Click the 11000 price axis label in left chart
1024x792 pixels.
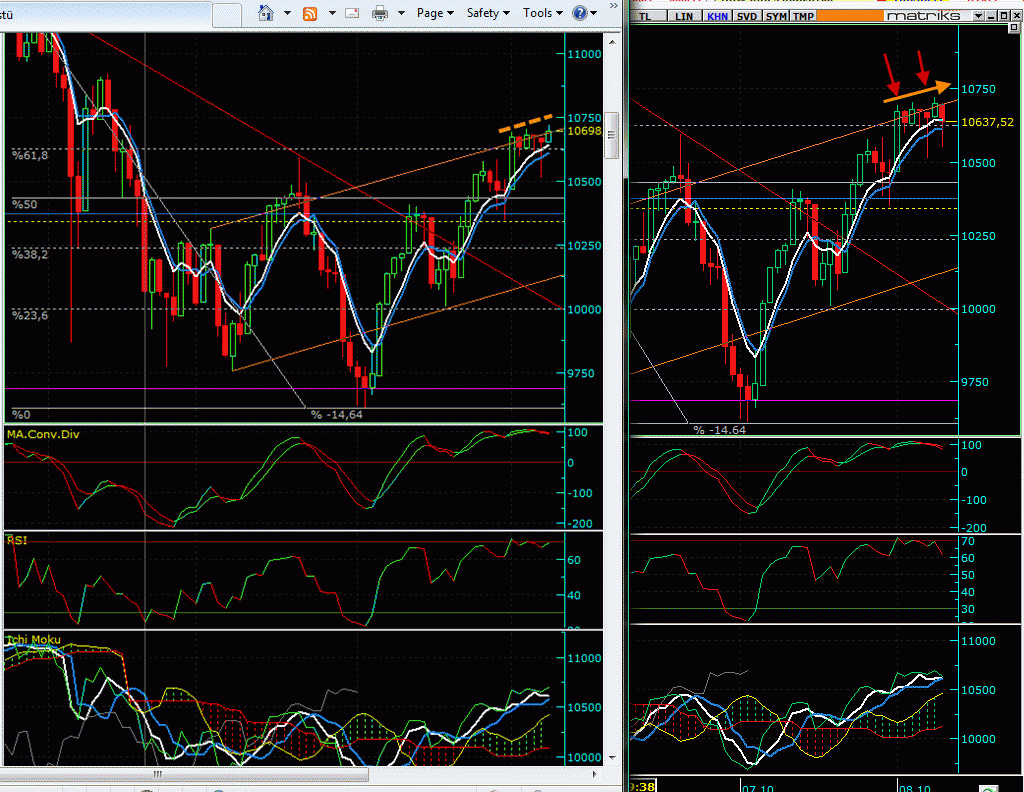pos(584,54)
